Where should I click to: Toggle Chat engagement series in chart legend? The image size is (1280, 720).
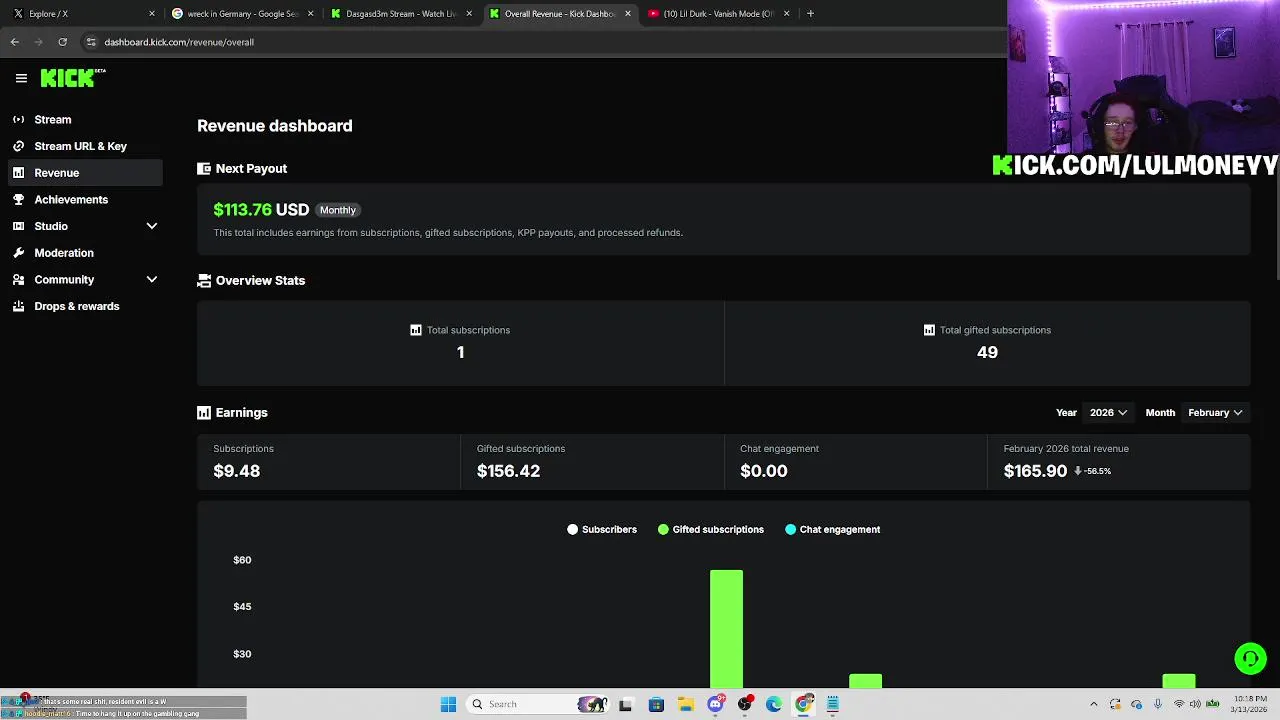(833, 529)
